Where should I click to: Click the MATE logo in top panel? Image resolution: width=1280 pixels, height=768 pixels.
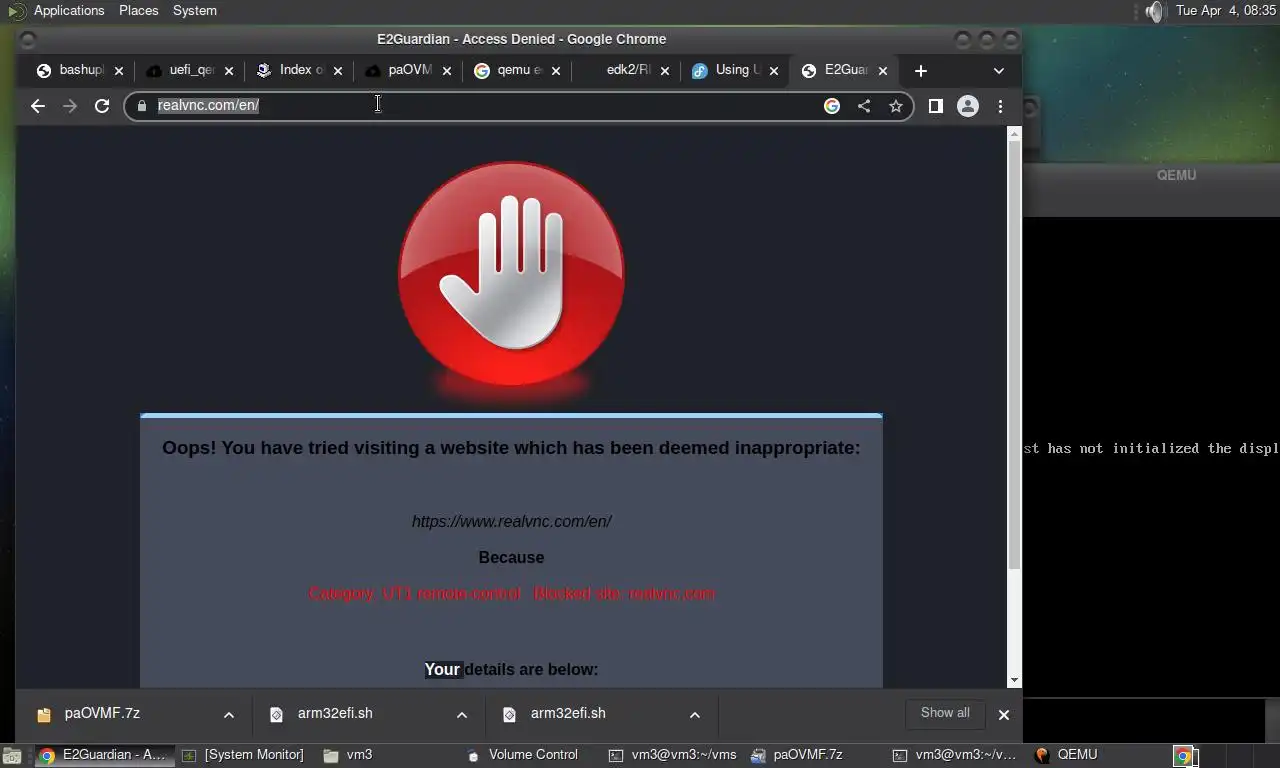coord(16,11)
